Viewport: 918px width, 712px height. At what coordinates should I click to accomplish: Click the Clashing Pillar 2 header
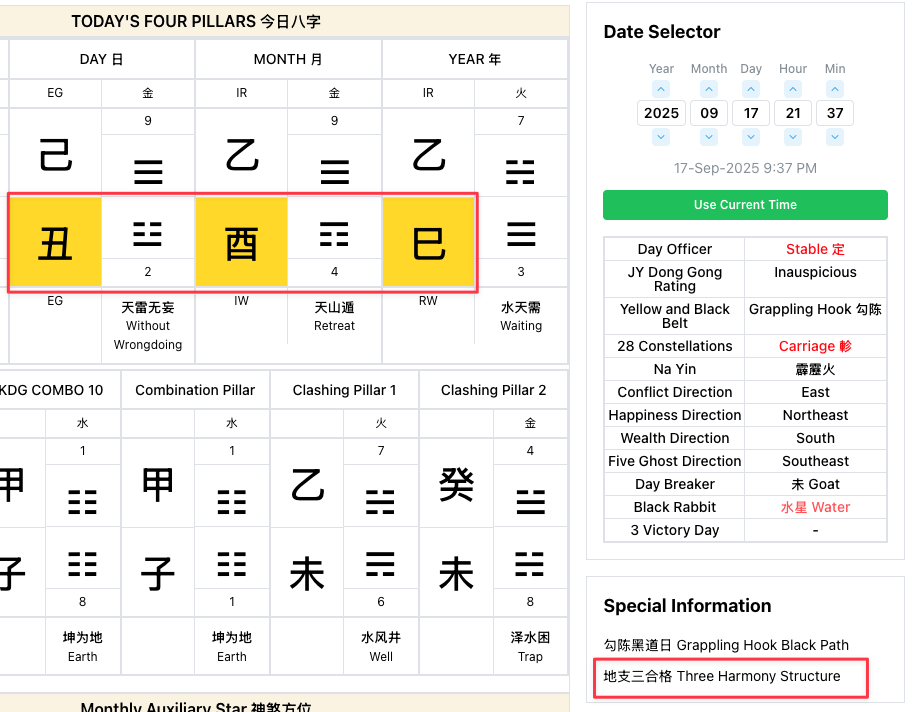point(494,390)
